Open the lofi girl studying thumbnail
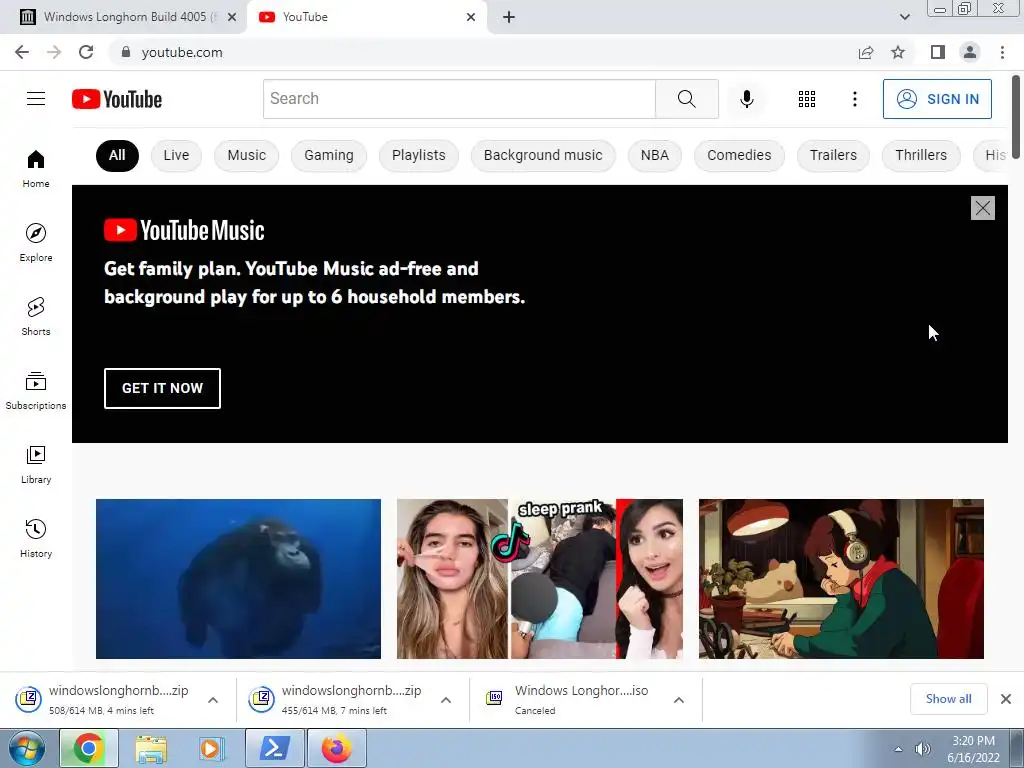1024x768 pixels. click(841, 579)
